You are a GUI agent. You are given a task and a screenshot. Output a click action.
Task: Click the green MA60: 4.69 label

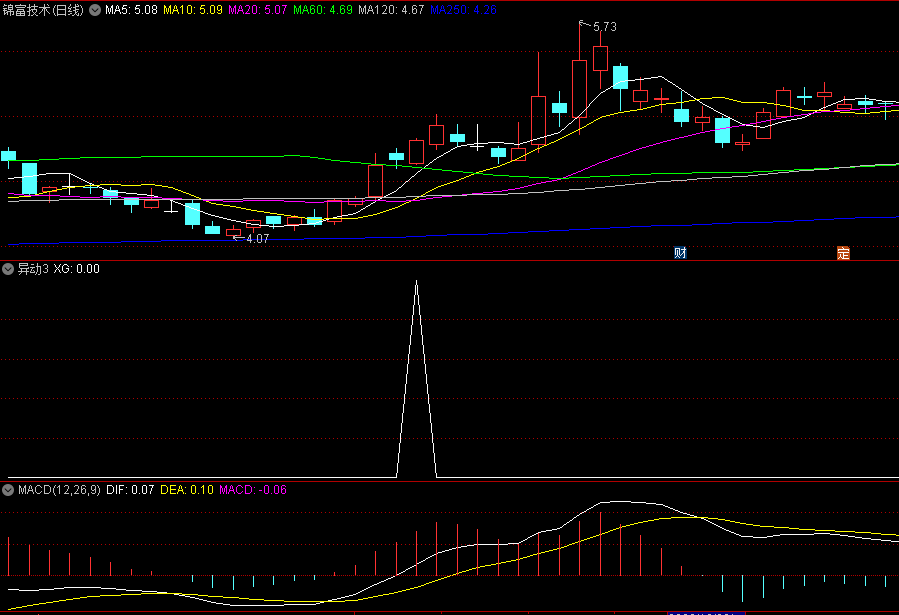pyautogui.click(x=323, y=10)
